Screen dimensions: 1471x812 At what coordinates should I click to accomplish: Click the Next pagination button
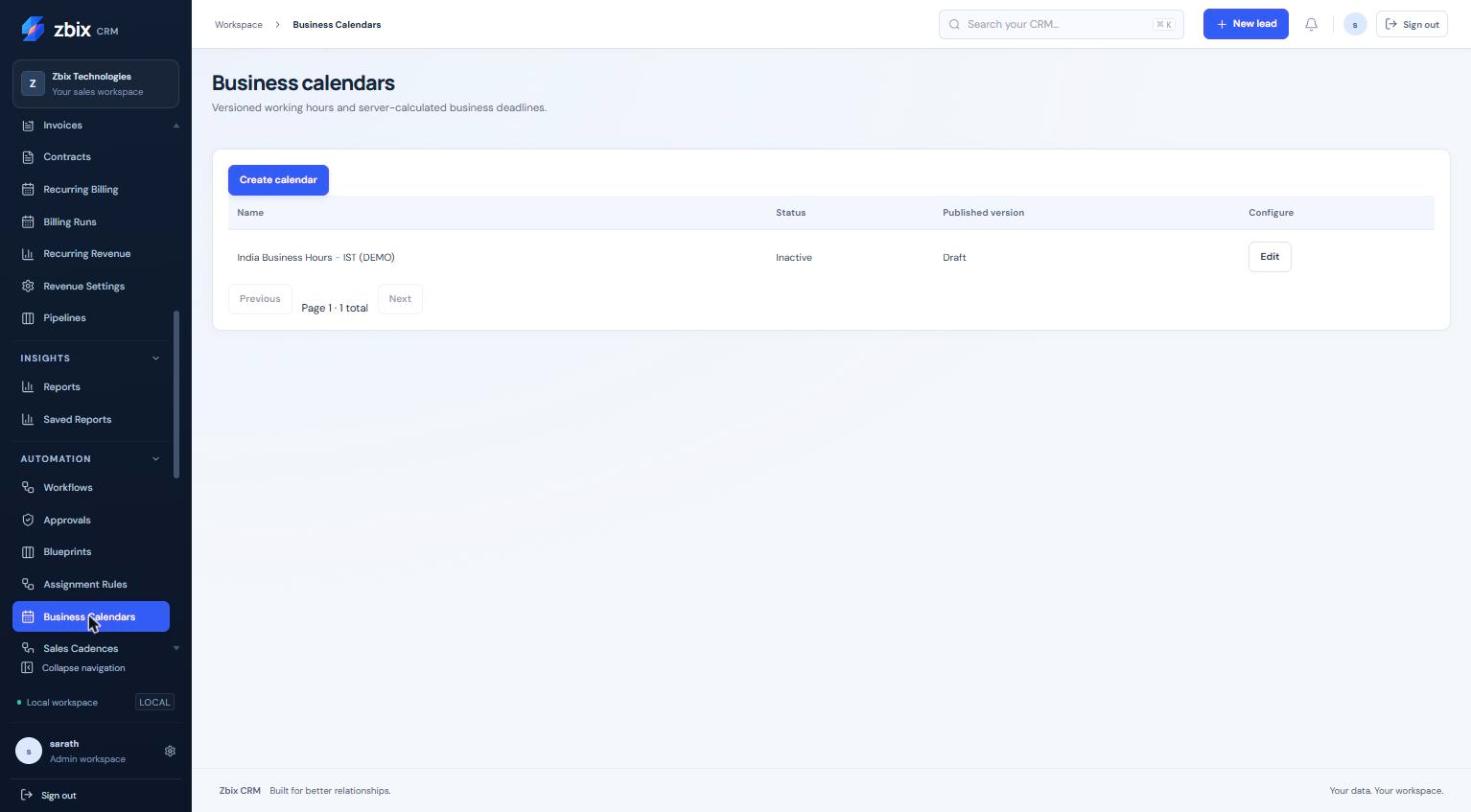point(400,299)
